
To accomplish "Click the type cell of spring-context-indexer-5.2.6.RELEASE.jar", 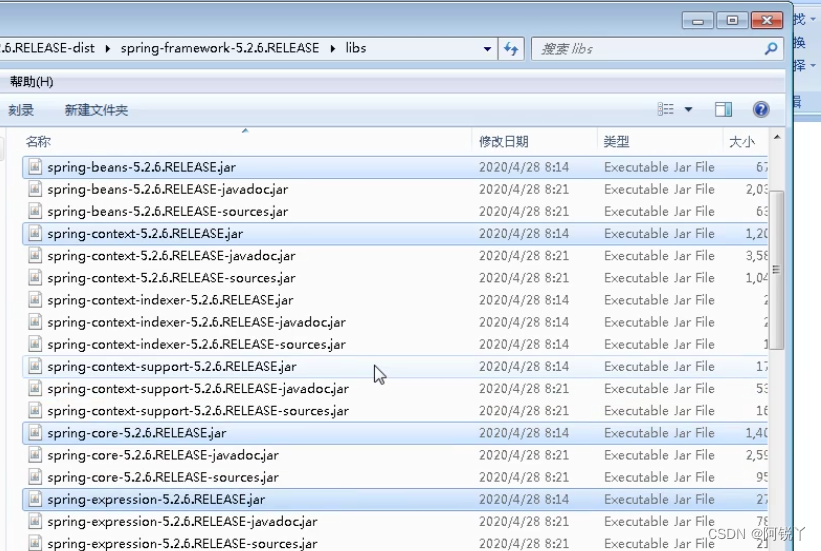I will [x=659, y=300].
